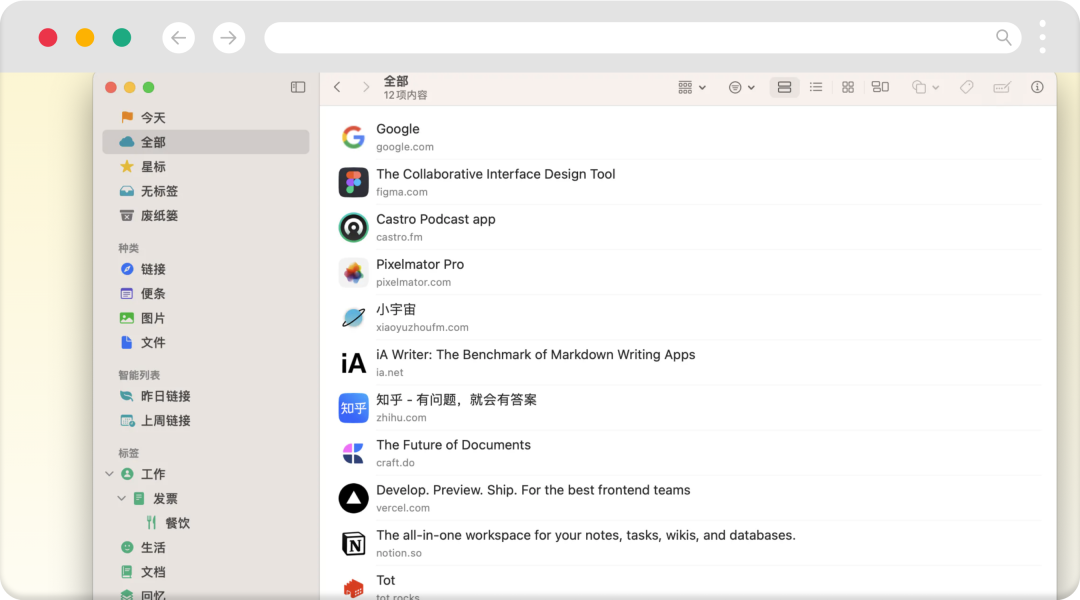
Task: Open the 'Castro Podcast app' entry
Action: (435, 219)
